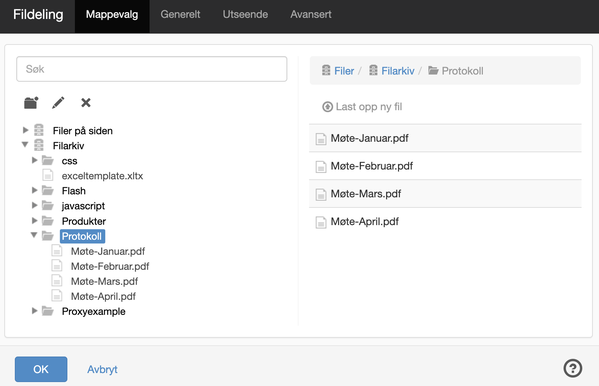Click the Produkter folder icon
Viewport: 599px width, 386px height.
point(48,221)
